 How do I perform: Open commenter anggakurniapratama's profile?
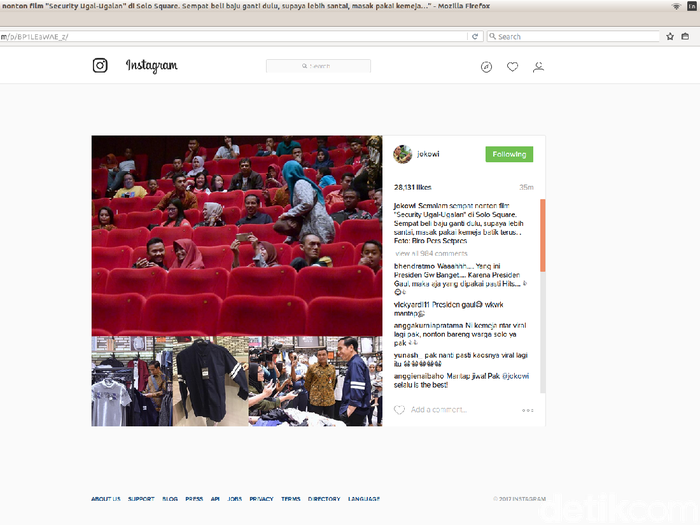[x=429, y=325]
